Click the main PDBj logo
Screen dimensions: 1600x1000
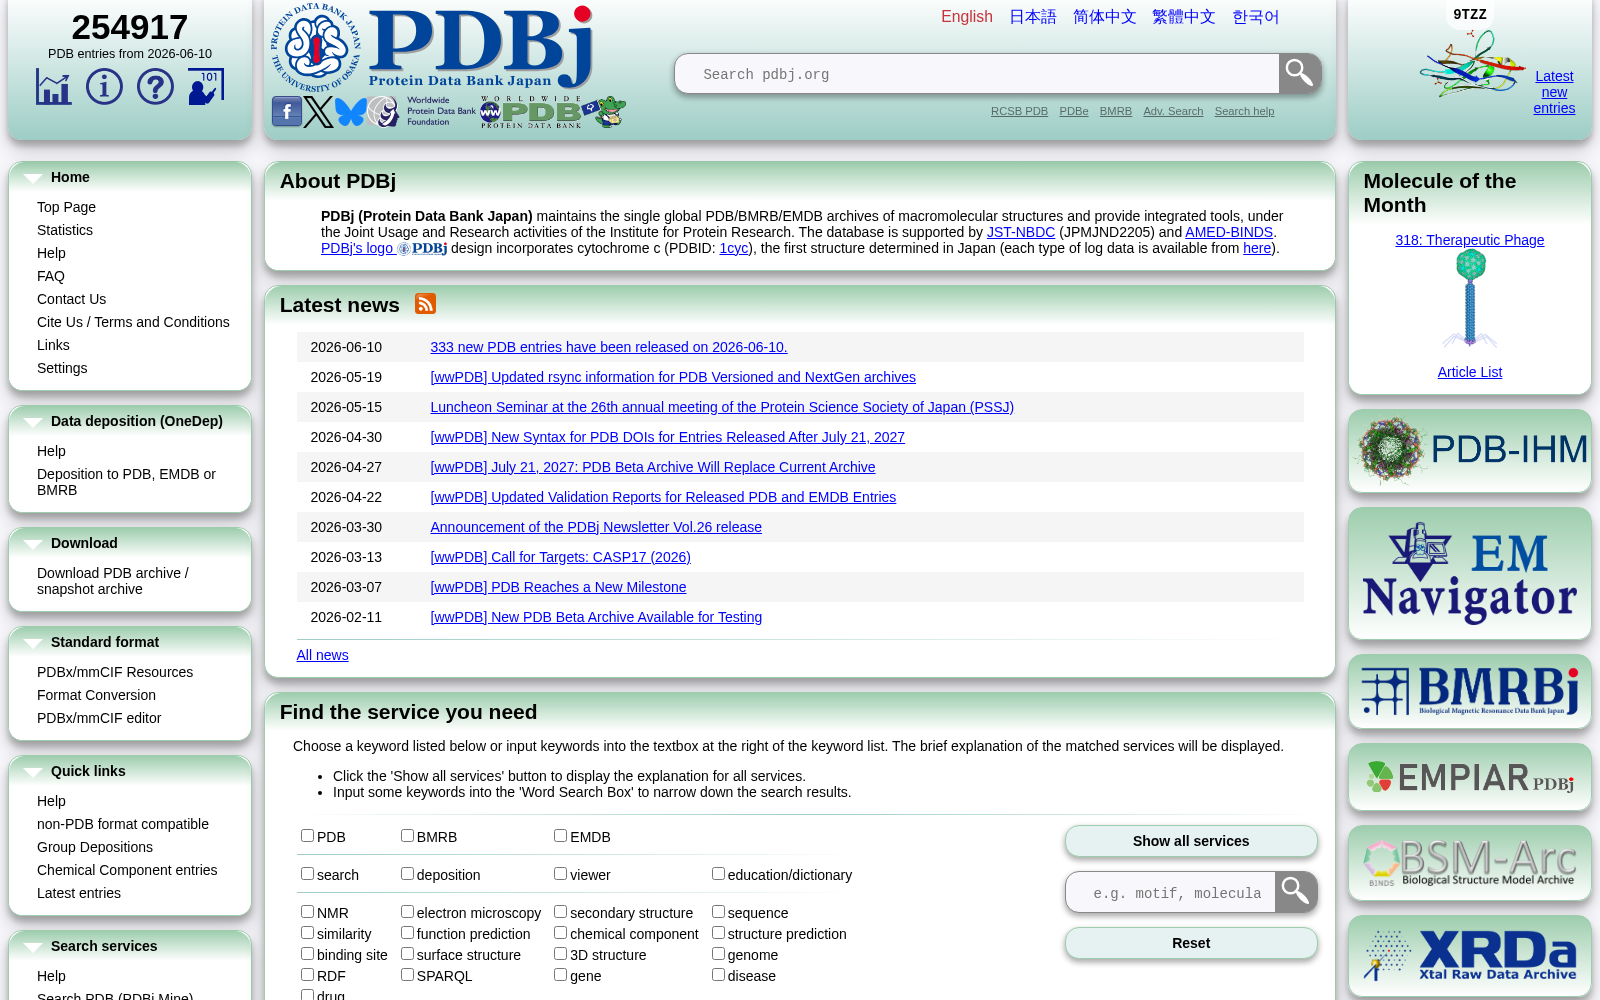tap(482, 48)
